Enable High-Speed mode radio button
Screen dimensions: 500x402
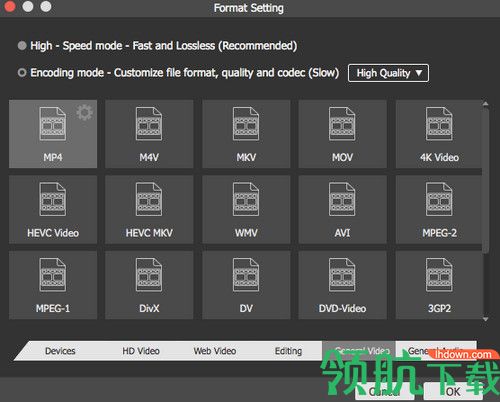[22, 46]
